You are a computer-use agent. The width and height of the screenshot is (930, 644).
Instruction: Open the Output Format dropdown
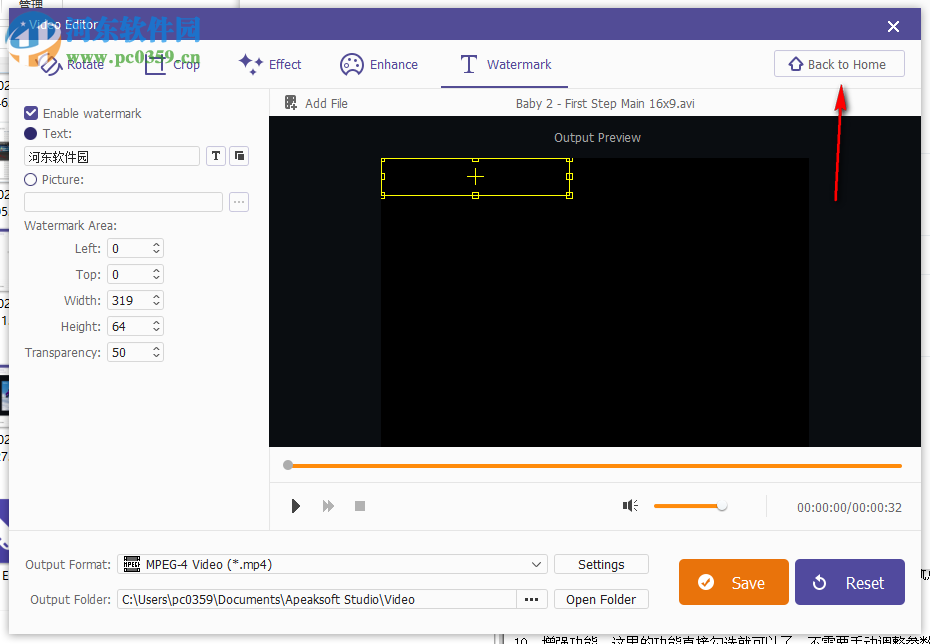[330, 564]
